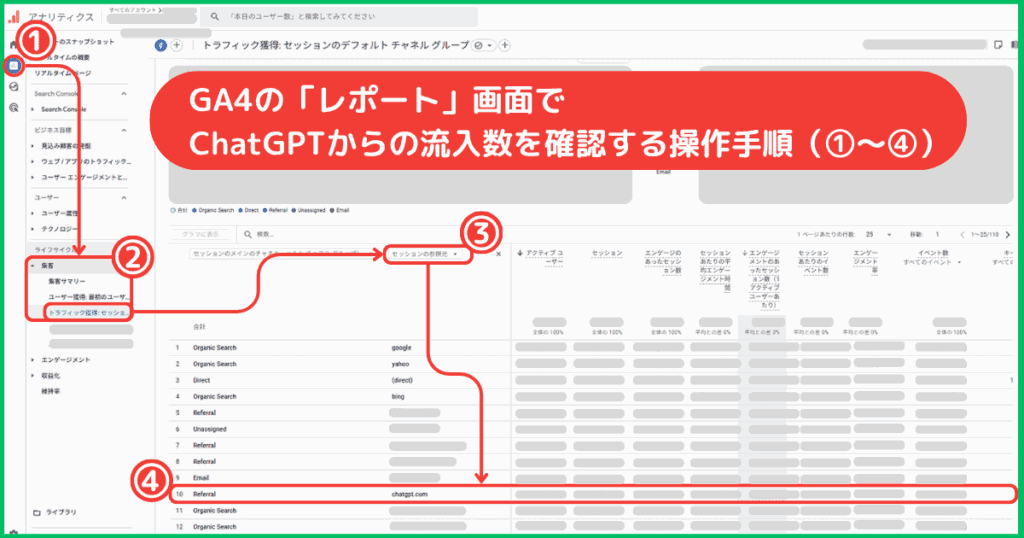The image size is (1024, 538).
Task: Toggle the Email chart legend item
Action: [x=340, y=210]
